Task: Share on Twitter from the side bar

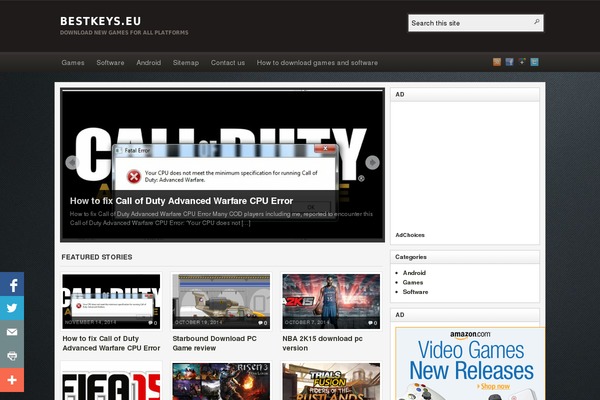Action: (x=12, y=308)
